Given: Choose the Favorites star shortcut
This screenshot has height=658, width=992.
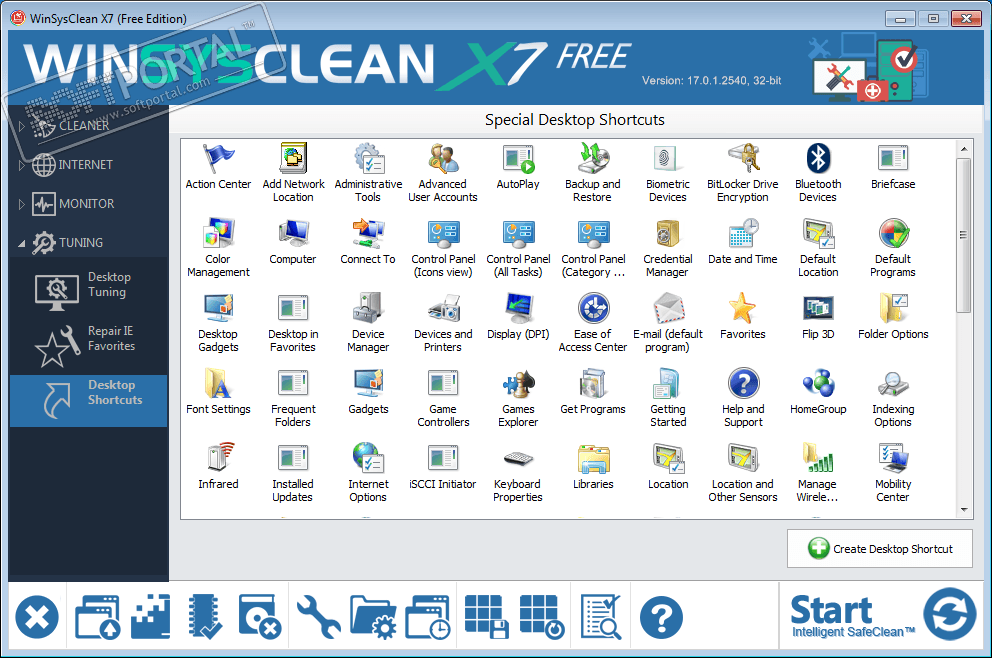Looking at the screenshot, I should [743, 316].
